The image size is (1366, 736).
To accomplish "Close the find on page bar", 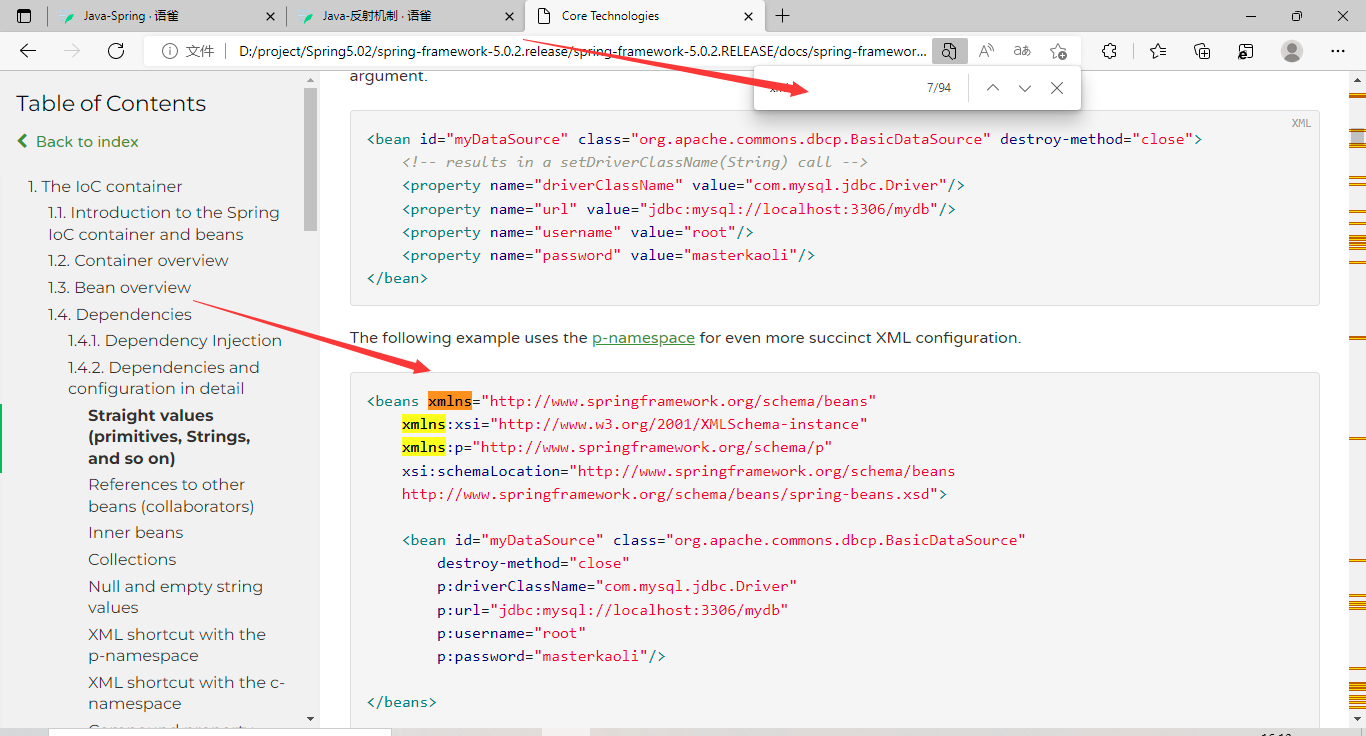I will click(1056, 88).
